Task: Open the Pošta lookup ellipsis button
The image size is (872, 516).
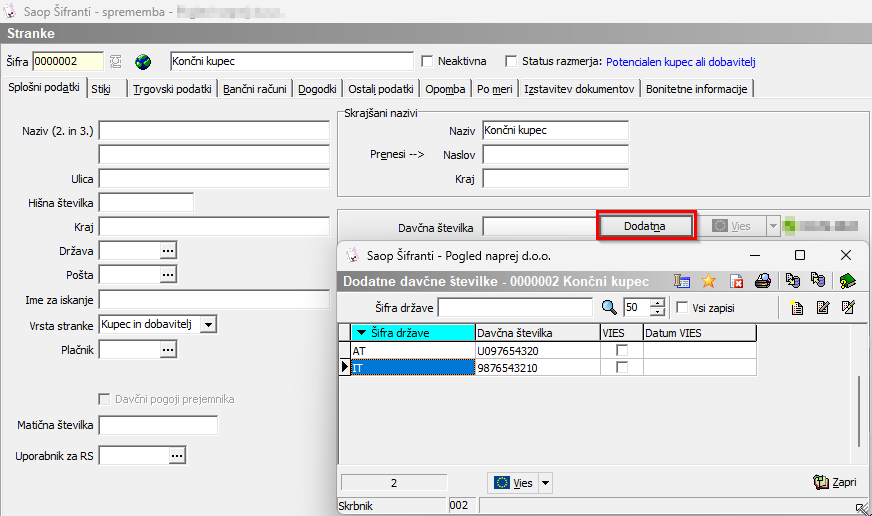Action: (168, 275)
